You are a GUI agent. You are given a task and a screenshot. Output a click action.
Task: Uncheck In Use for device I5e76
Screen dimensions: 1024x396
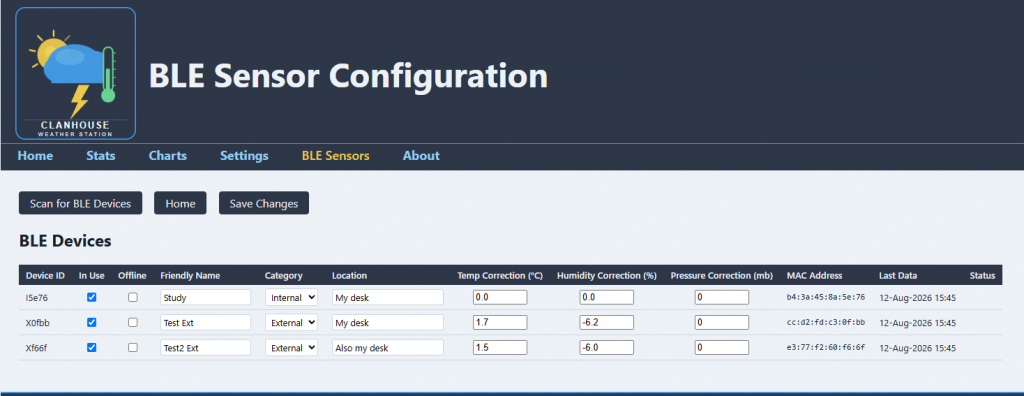[91, 297]
